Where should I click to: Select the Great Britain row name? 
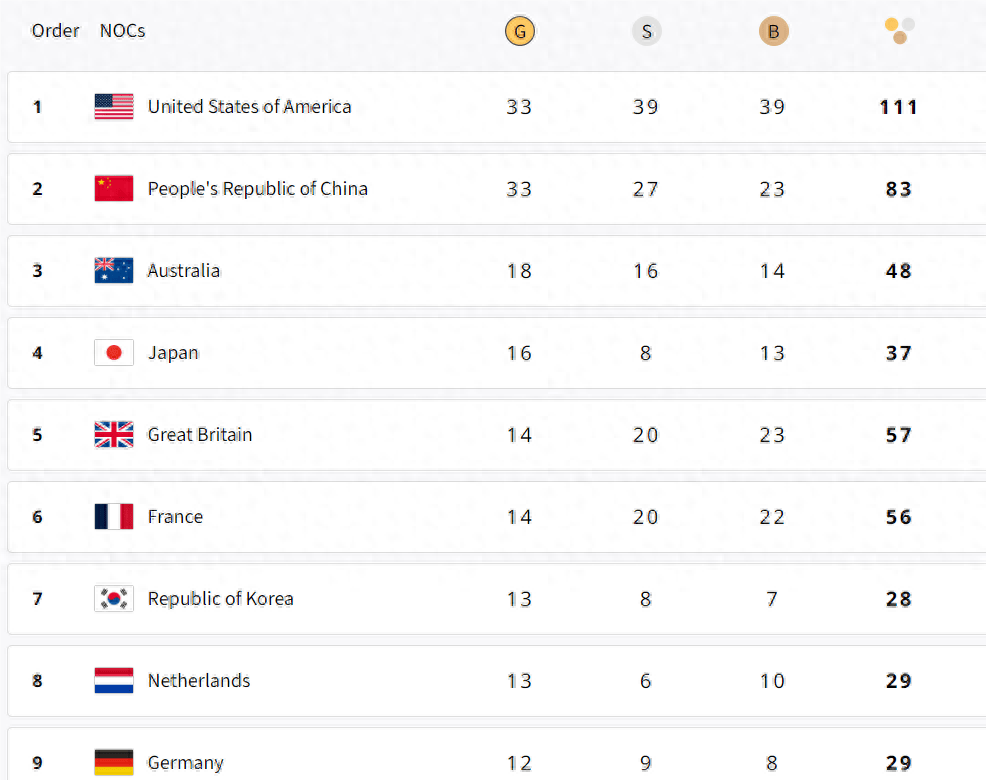click(x=199, y=435)
